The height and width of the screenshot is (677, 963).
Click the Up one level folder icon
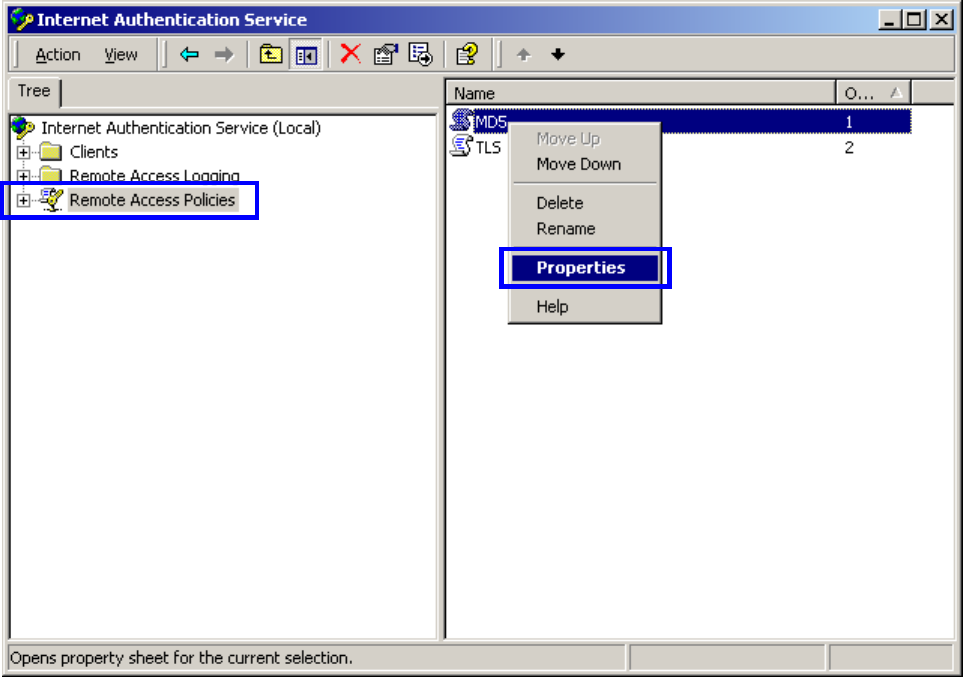point(270,55)
